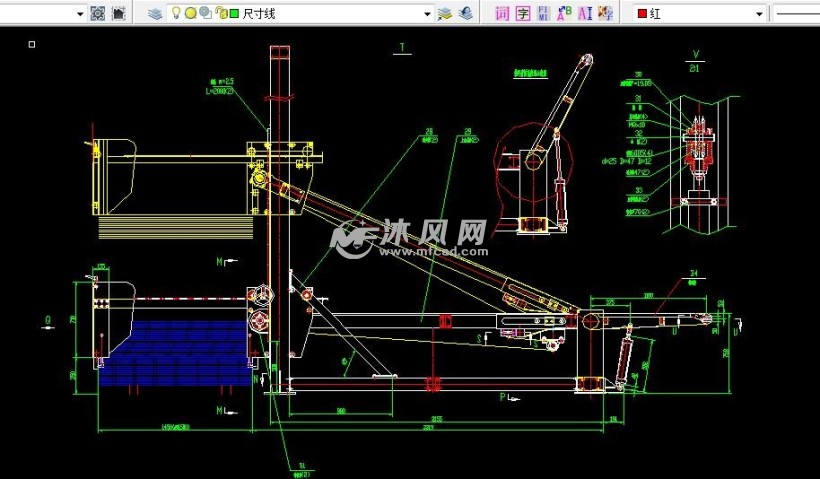Click the AI text edit icon
Screen dimensions: 820x479
585,13
